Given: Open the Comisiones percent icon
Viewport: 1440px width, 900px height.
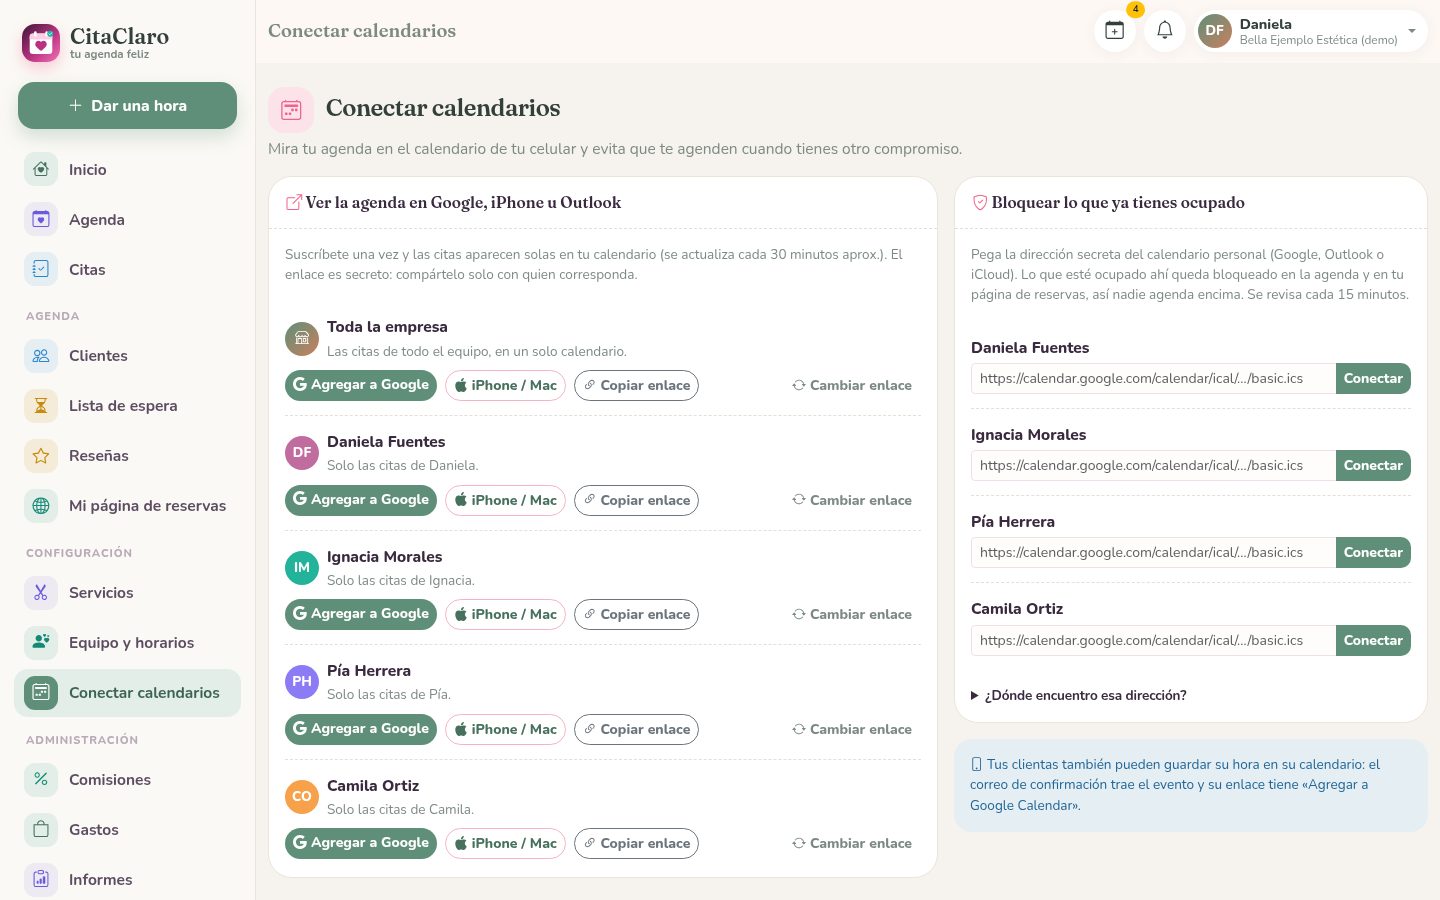Looking at the screenshot, I should 41,779.
